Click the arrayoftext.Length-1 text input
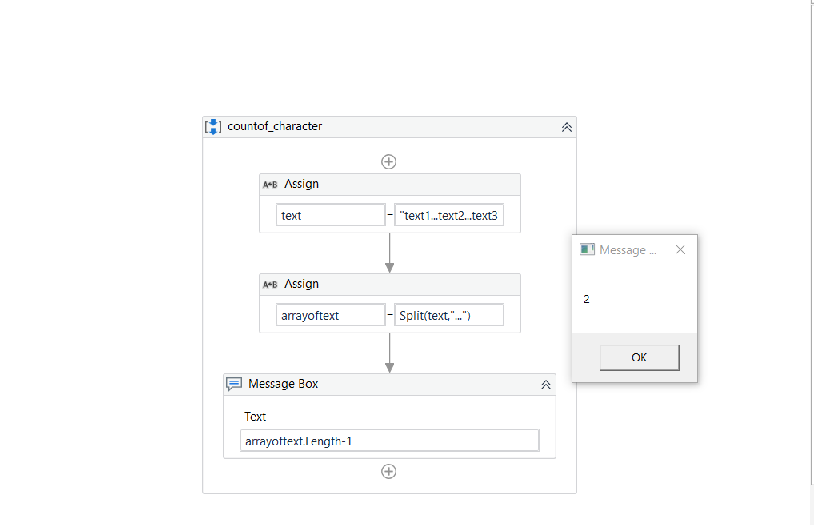 click(389, 441)
